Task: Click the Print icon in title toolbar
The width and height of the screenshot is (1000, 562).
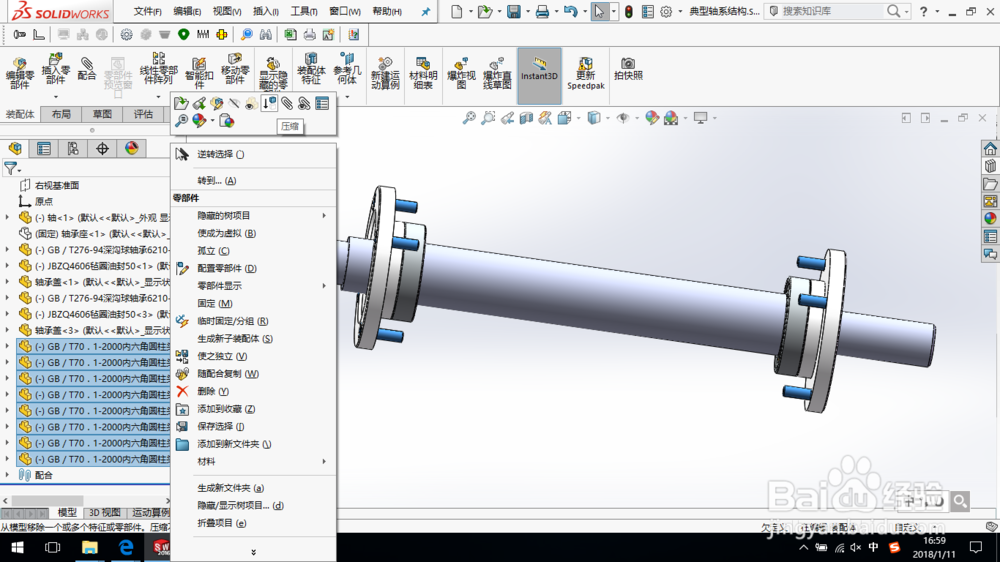Action: (542, 11)
